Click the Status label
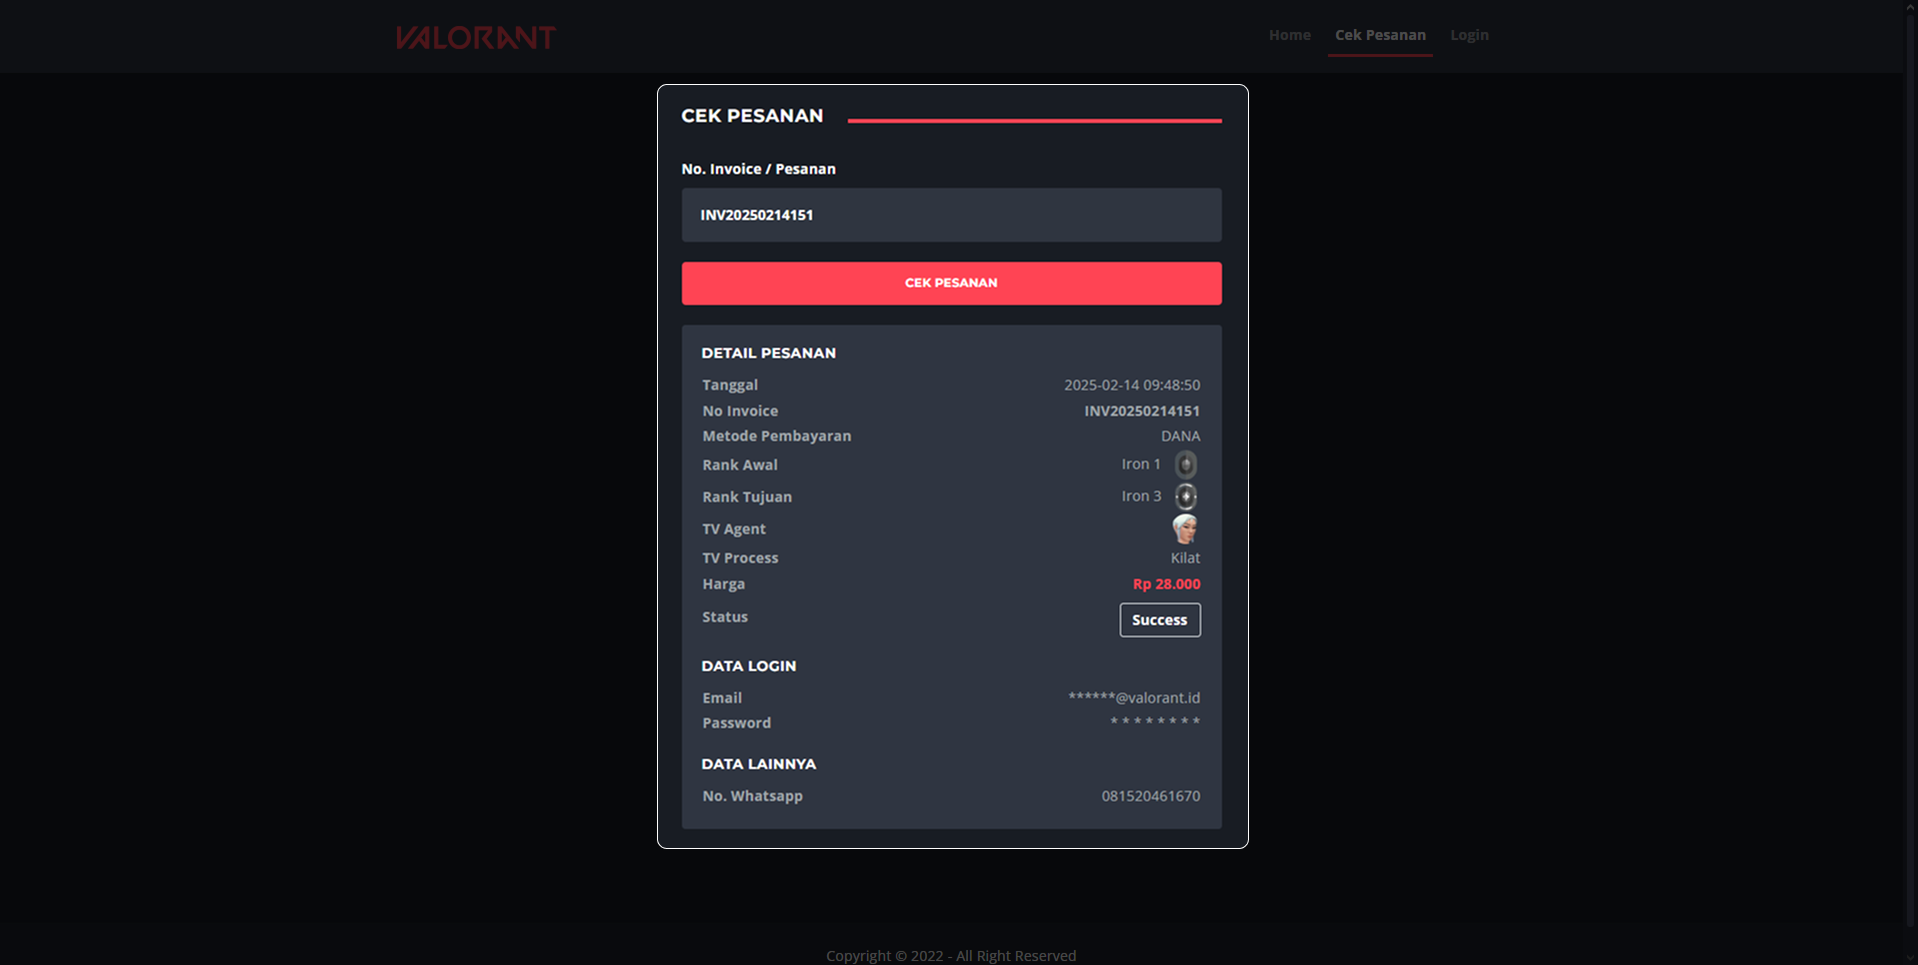 725,617
